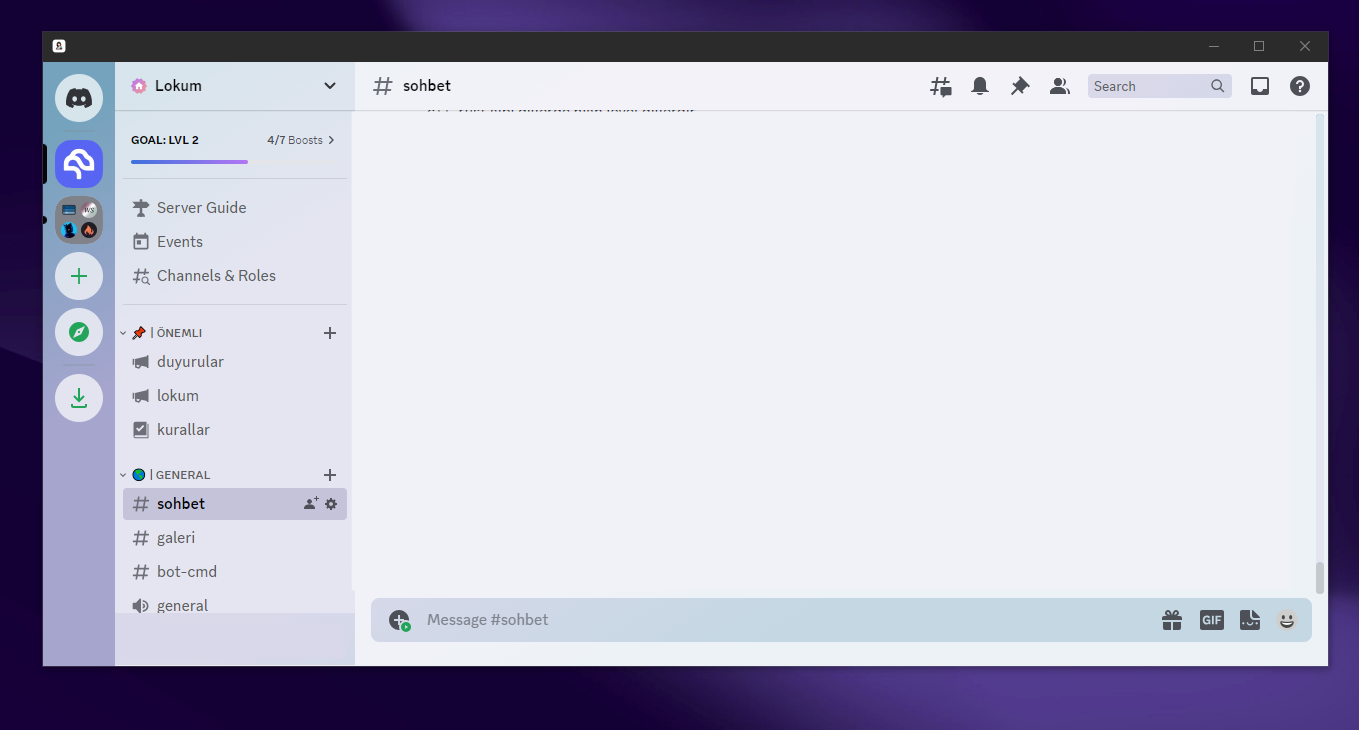Open the bot-cmd channel
This screenshot has width=1359, height=730.
click(x=235, y=572)
